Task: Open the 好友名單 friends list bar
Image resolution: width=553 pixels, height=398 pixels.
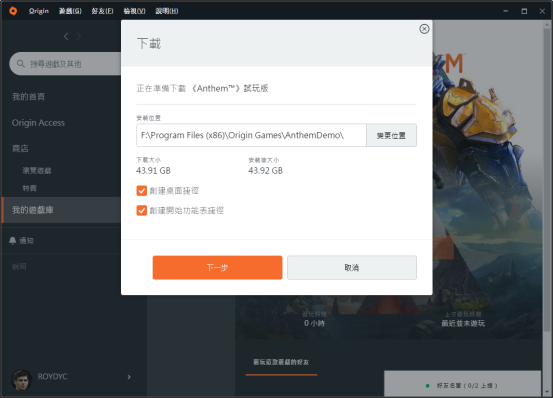Action: [x=462, y=385]
